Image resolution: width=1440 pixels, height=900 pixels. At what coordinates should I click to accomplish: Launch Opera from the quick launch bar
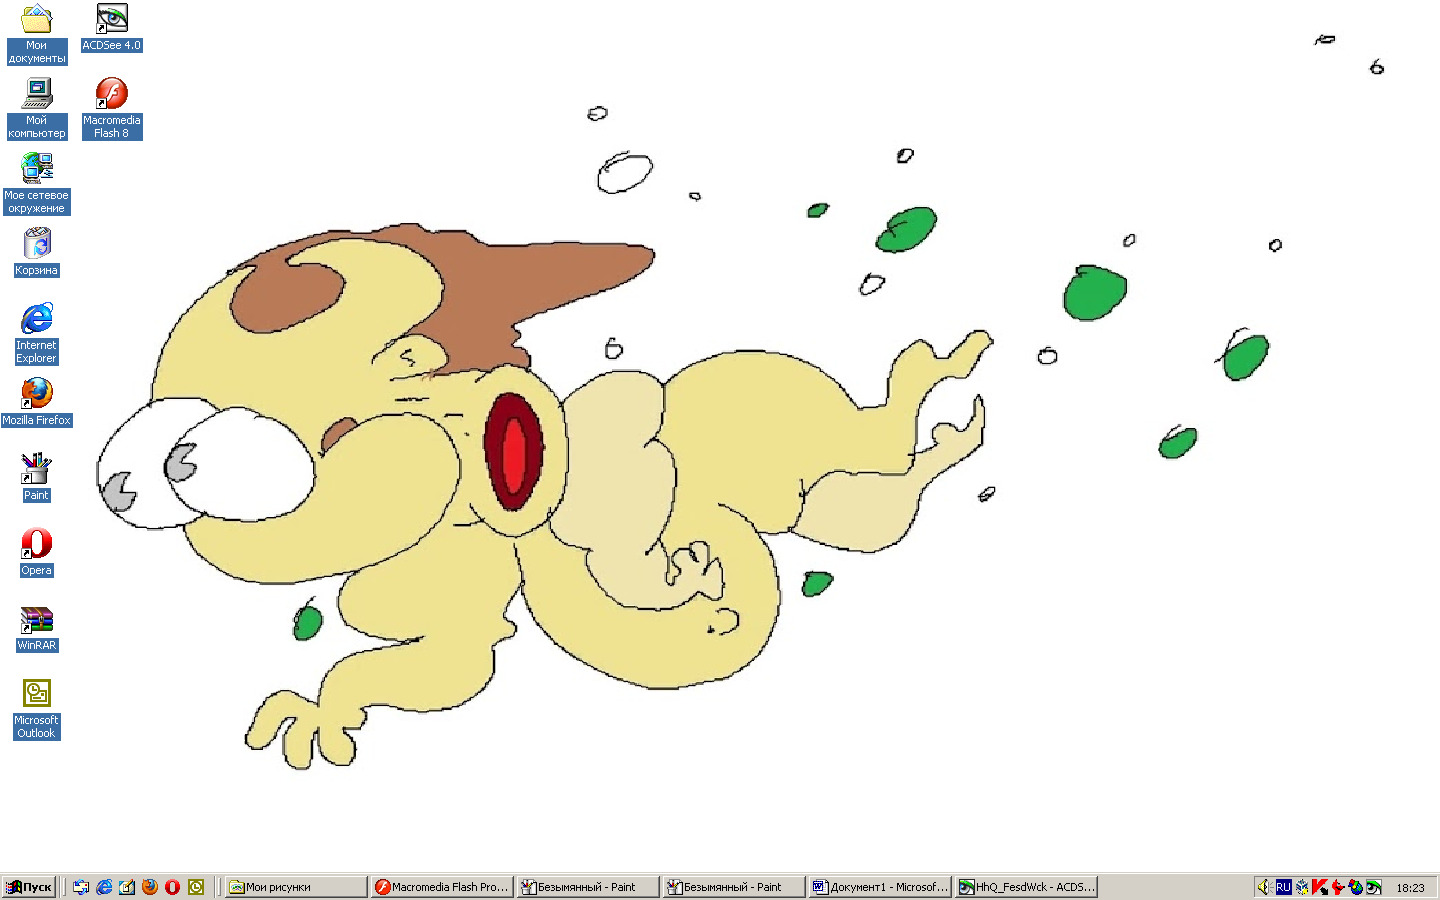click(172, 887)
